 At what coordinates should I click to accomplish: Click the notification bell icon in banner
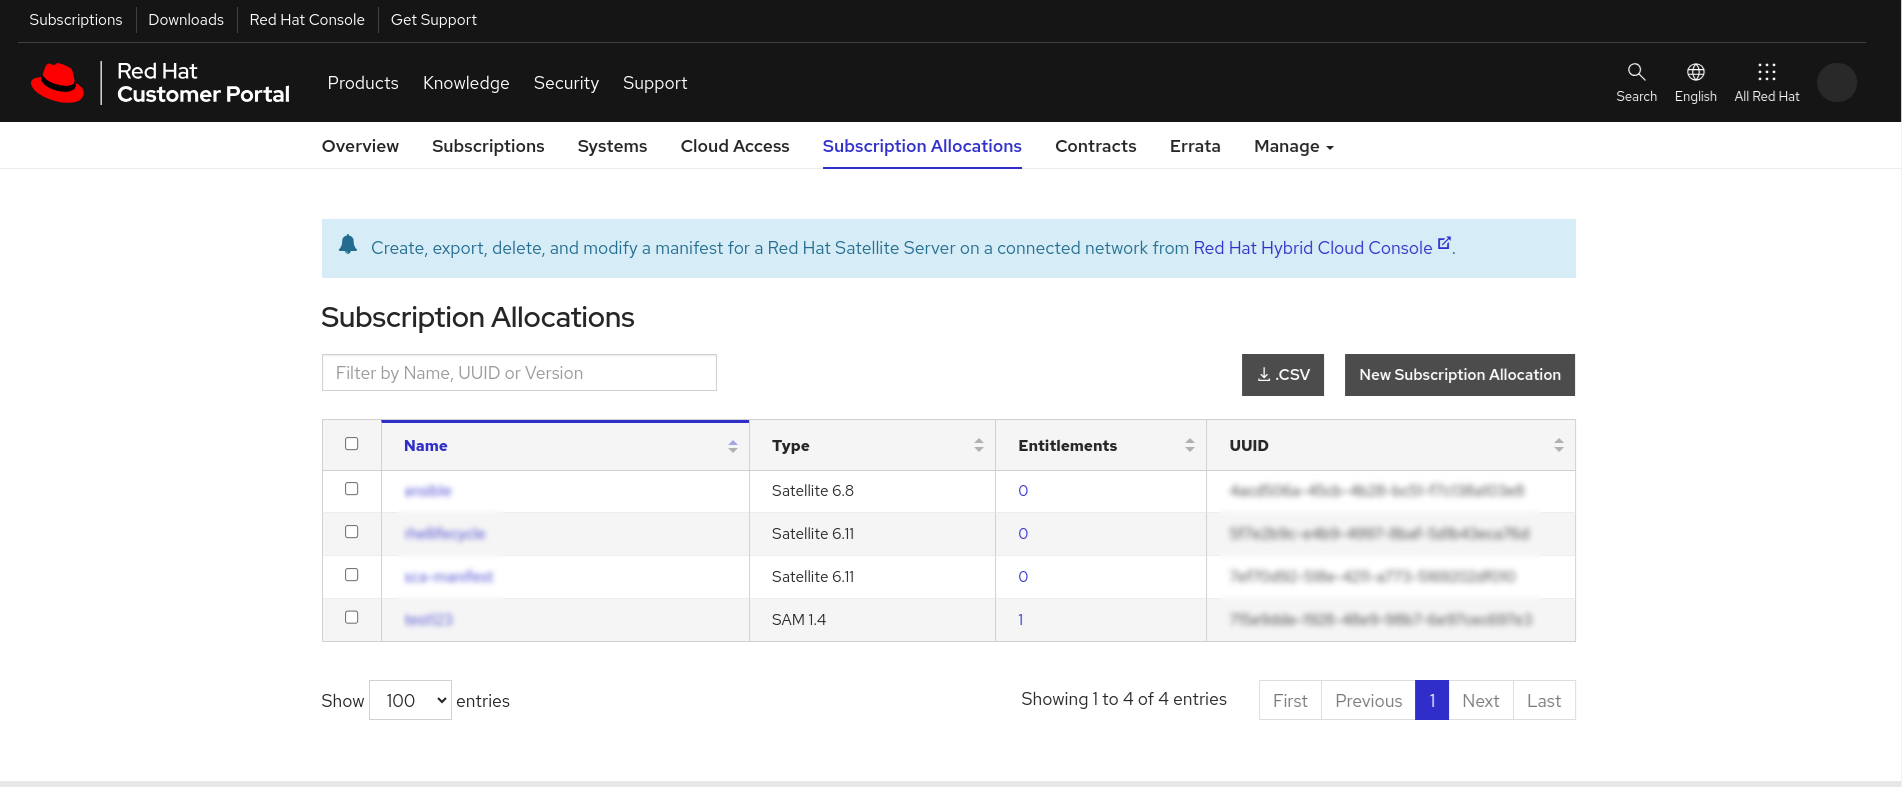[x=348, y=245]
